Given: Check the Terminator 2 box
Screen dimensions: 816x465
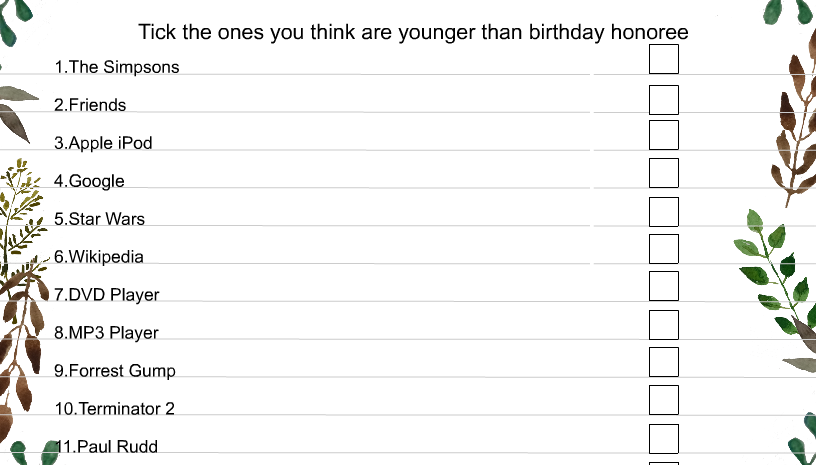Looking at the screenshot, I should coord(664,400).
